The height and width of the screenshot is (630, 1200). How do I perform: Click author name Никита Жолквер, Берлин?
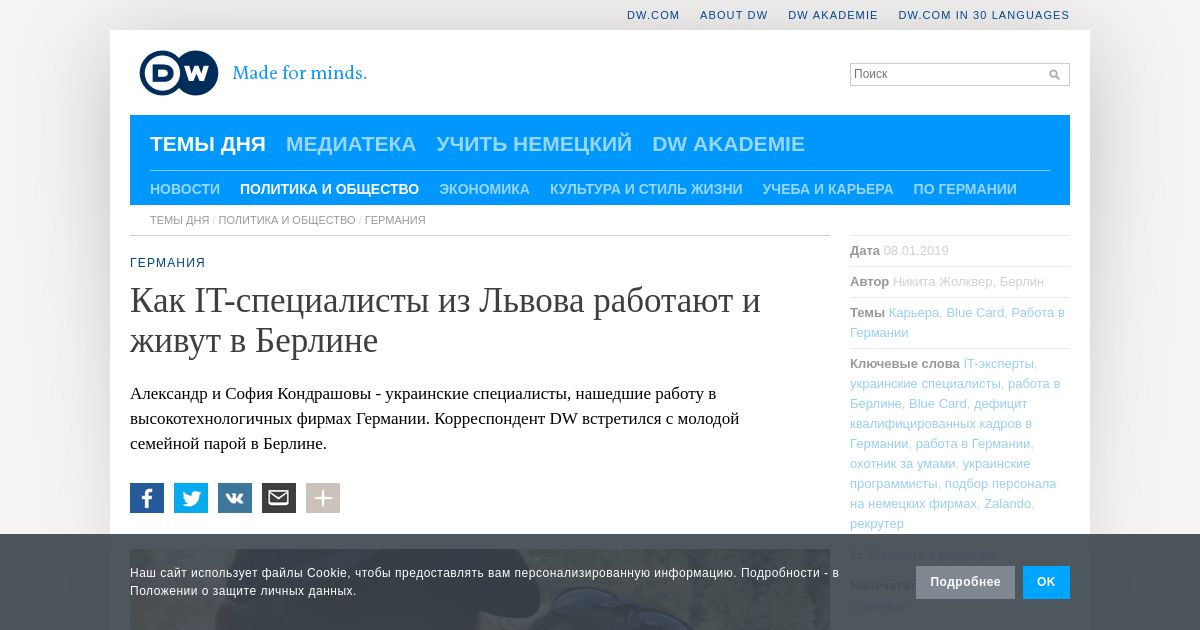coord(968,282)
